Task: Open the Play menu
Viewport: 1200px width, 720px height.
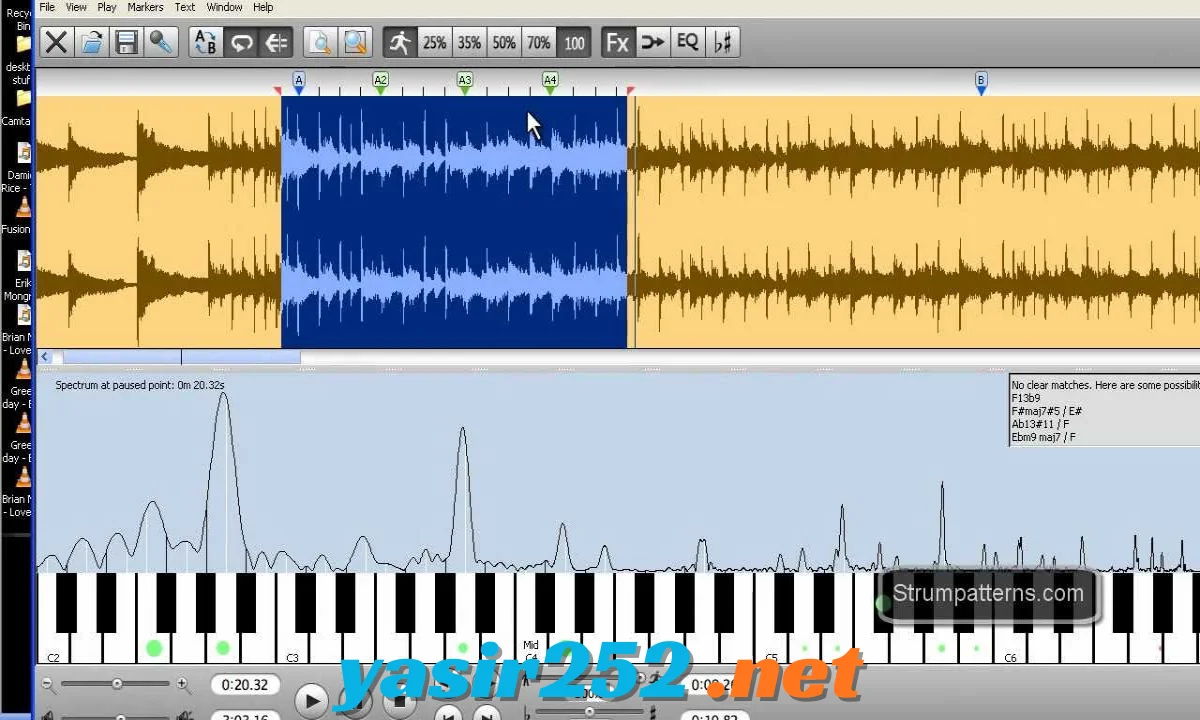Action: point(107,7)
